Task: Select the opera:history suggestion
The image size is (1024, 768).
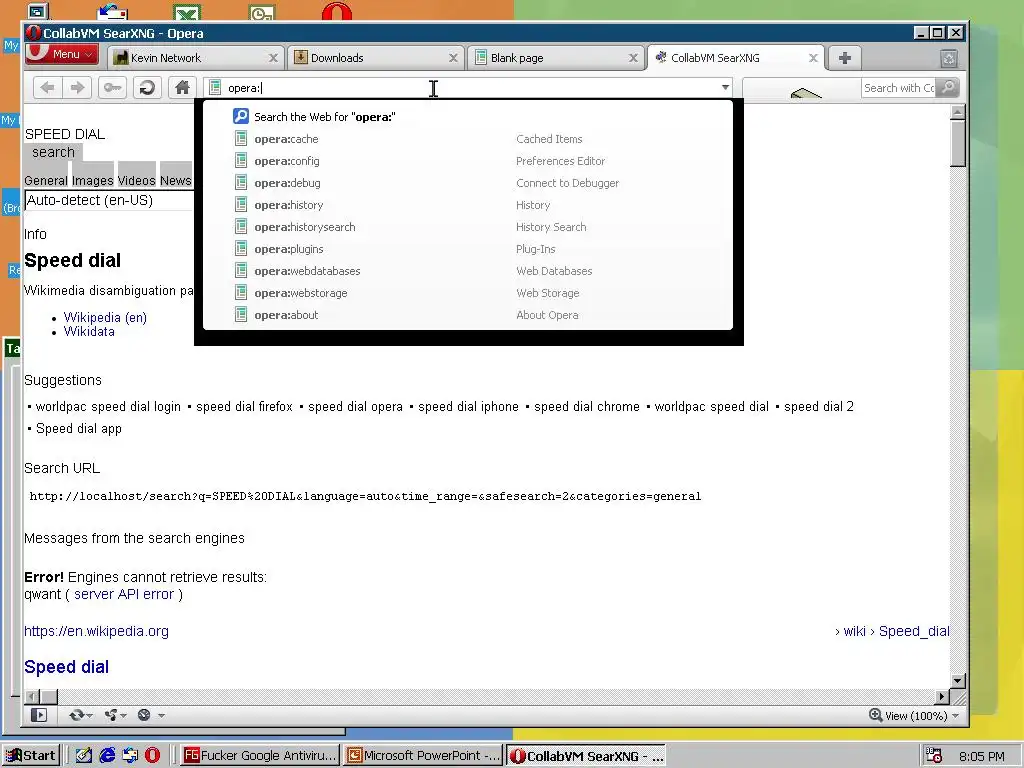Action: [x=468, y=205]
